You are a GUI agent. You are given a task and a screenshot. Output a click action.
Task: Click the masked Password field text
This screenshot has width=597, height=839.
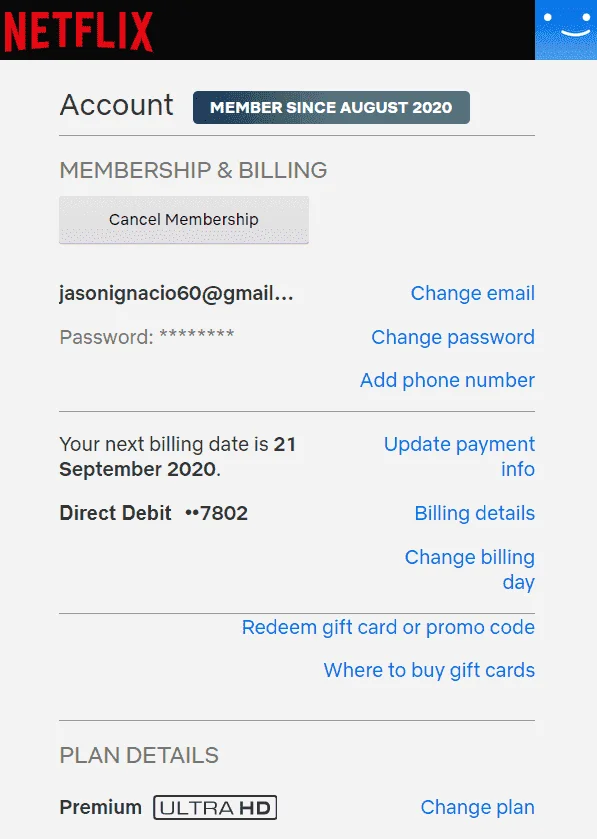point(147,337)
